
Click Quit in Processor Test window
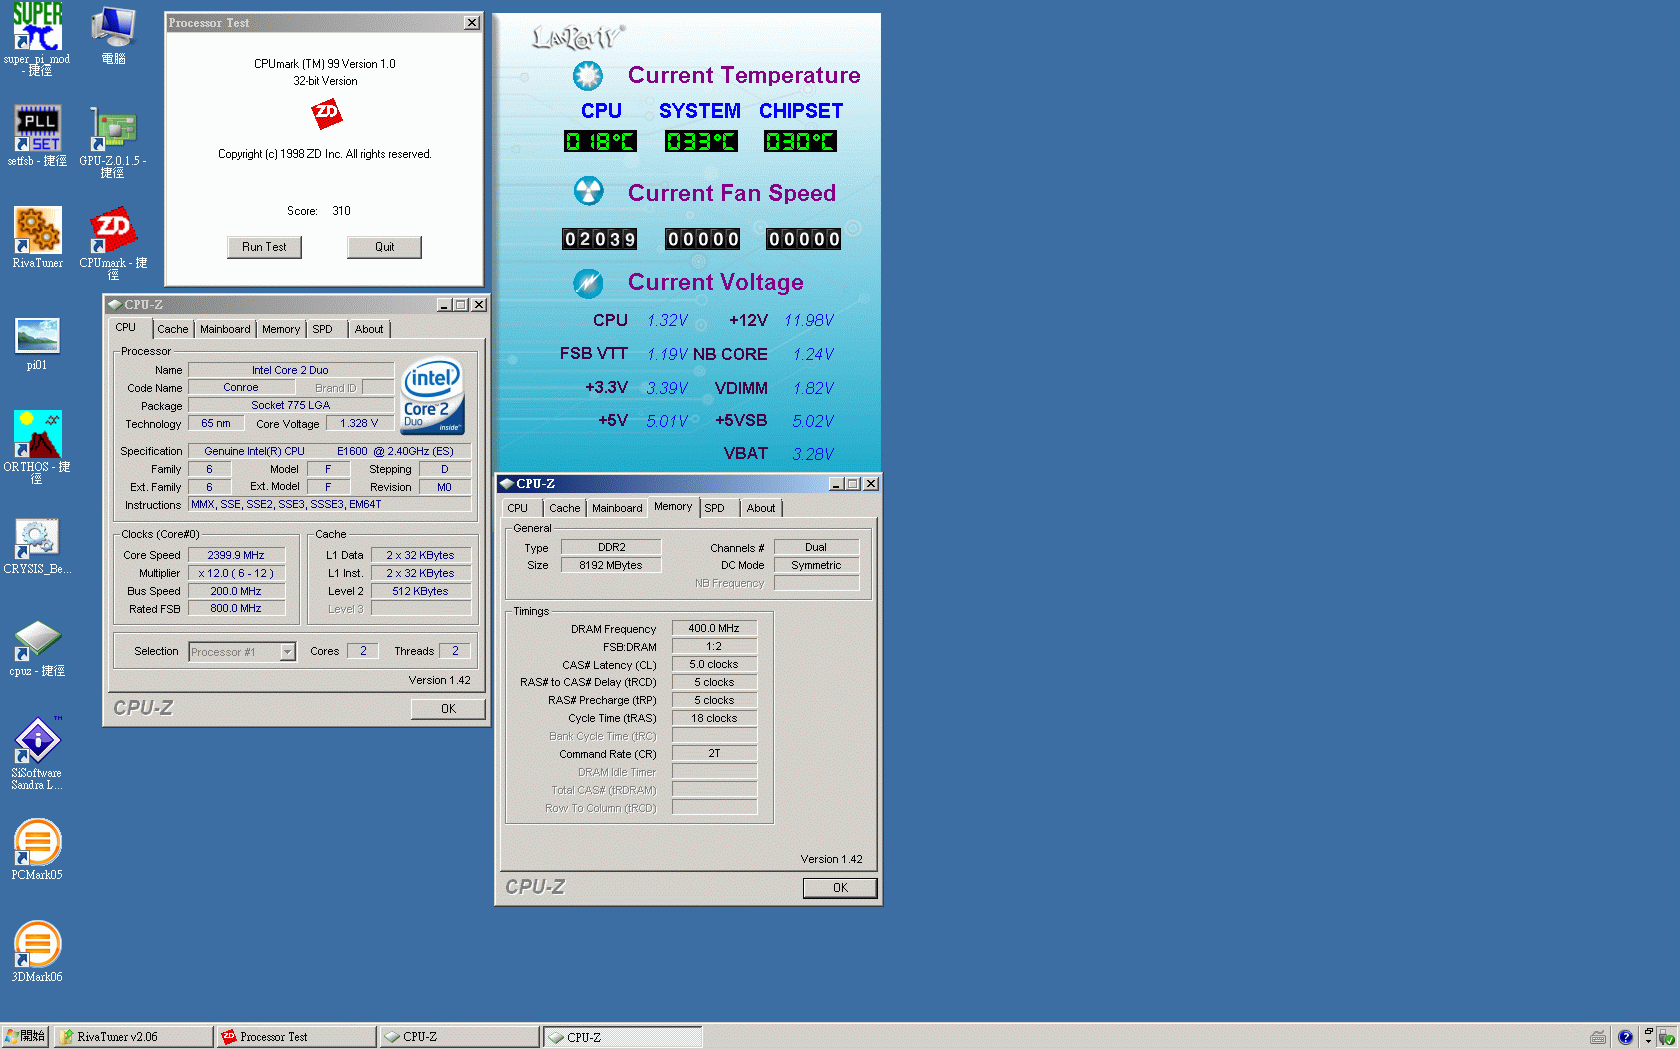385,247
